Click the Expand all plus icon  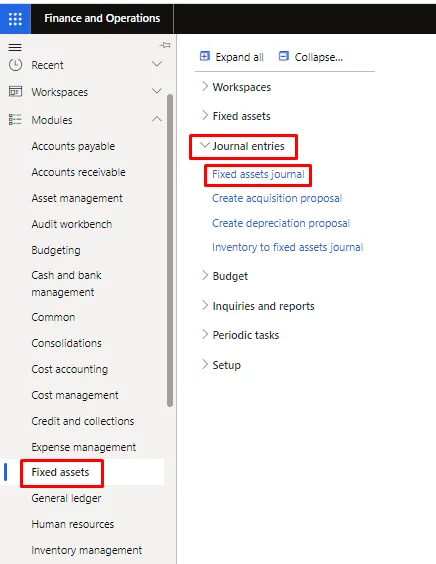pos(205,56)
